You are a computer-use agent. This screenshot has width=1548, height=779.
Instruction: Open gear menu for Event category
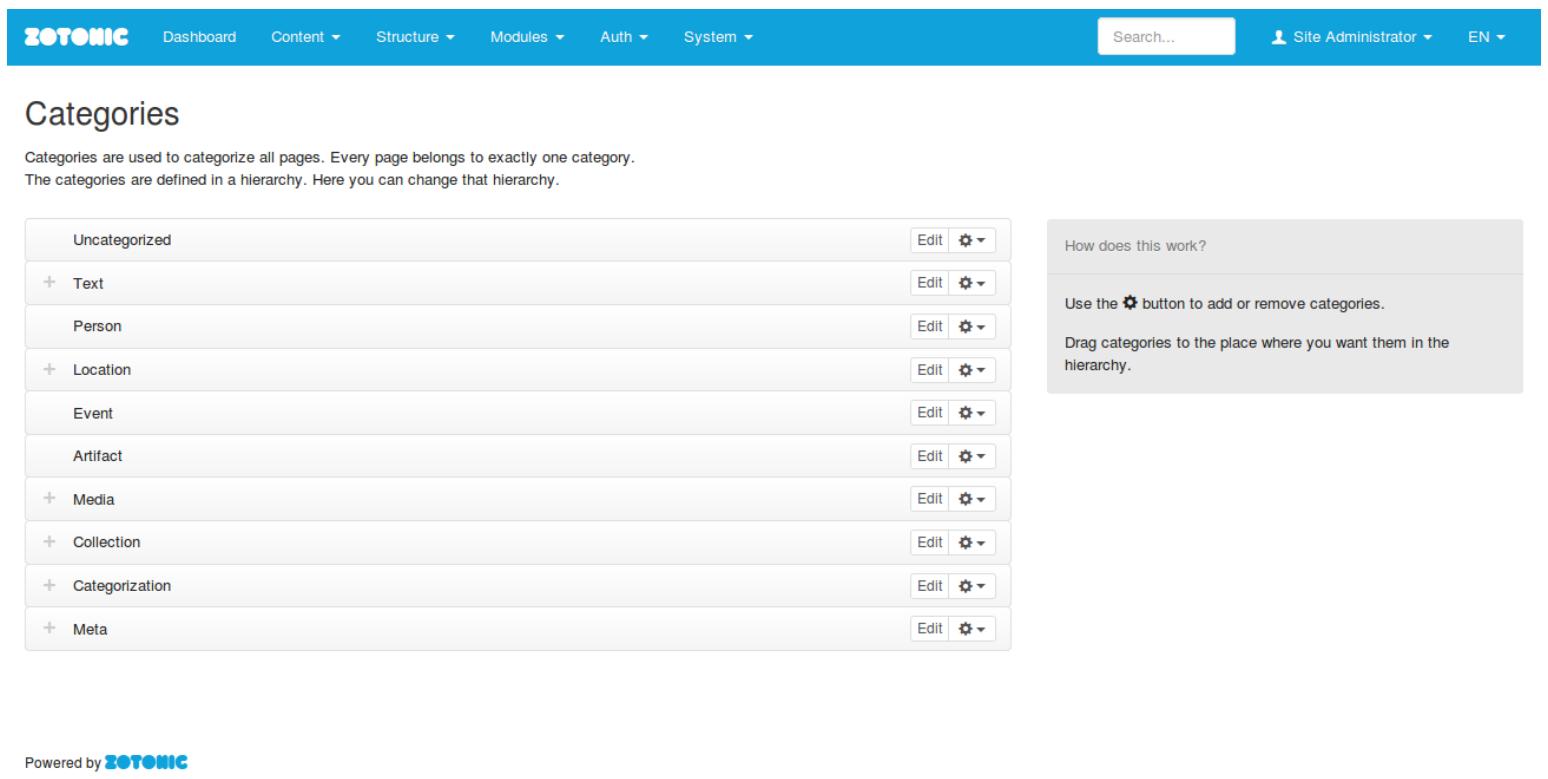972,413
